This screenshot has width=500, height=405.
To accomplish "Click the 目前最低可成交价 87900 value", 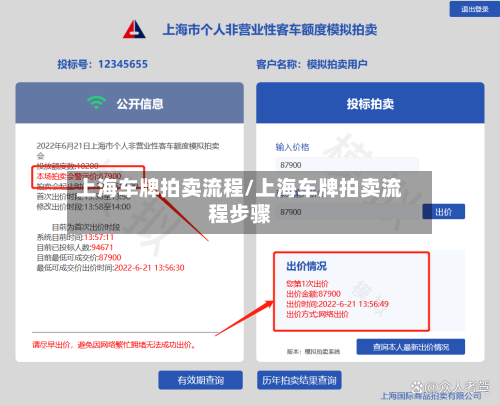I will 110,257.
